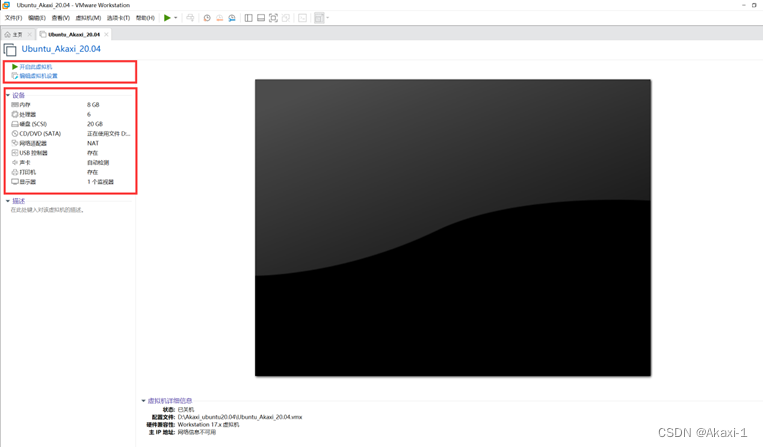Click the CD/DVD disc icon
This screenshot has height=447, width=763.
[x=15, y=133]
